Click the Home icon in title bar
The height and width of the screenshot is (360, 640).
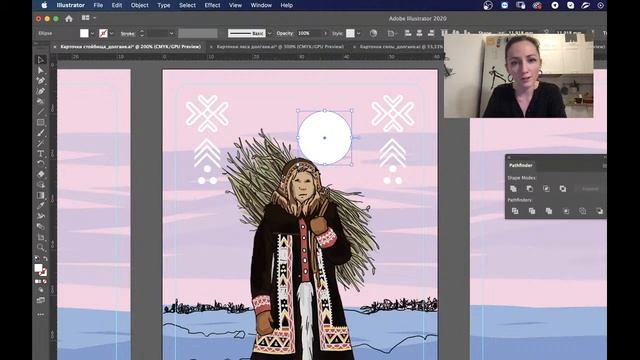[x=69, y=18]
